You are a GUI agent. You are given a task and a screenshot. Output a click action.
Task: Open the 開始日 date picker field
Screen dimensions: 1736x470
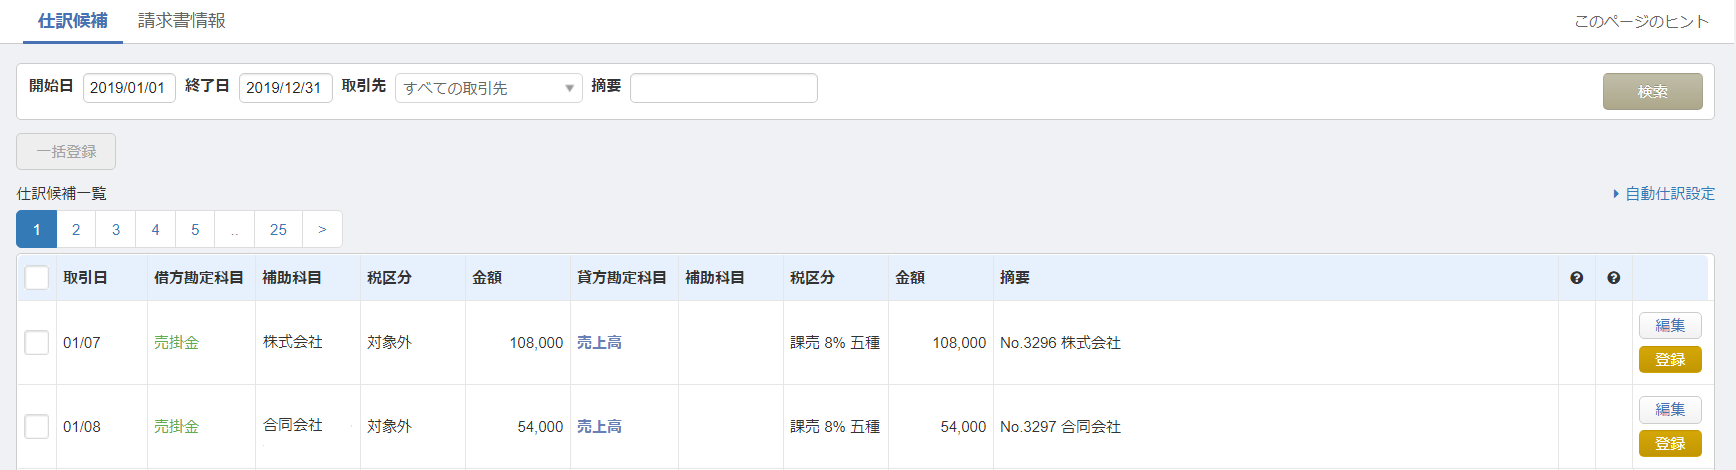[x=129, y=88]
